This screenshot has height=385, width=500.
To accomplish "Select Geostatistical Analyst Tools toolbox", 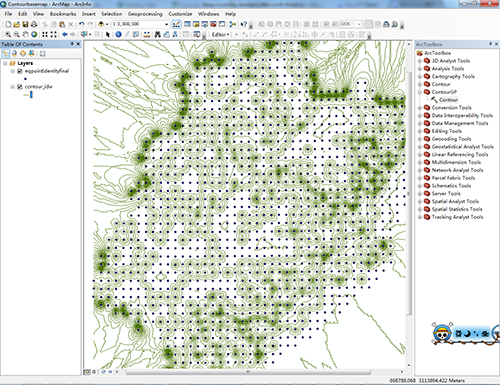I will pos(463,147).
